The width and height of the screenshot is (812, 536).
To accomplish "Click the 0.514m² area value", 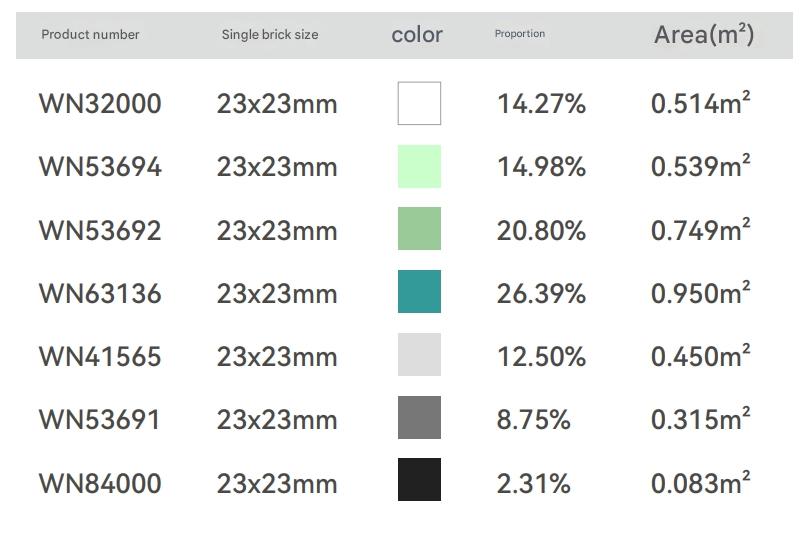I will click(x=700, y=102).
